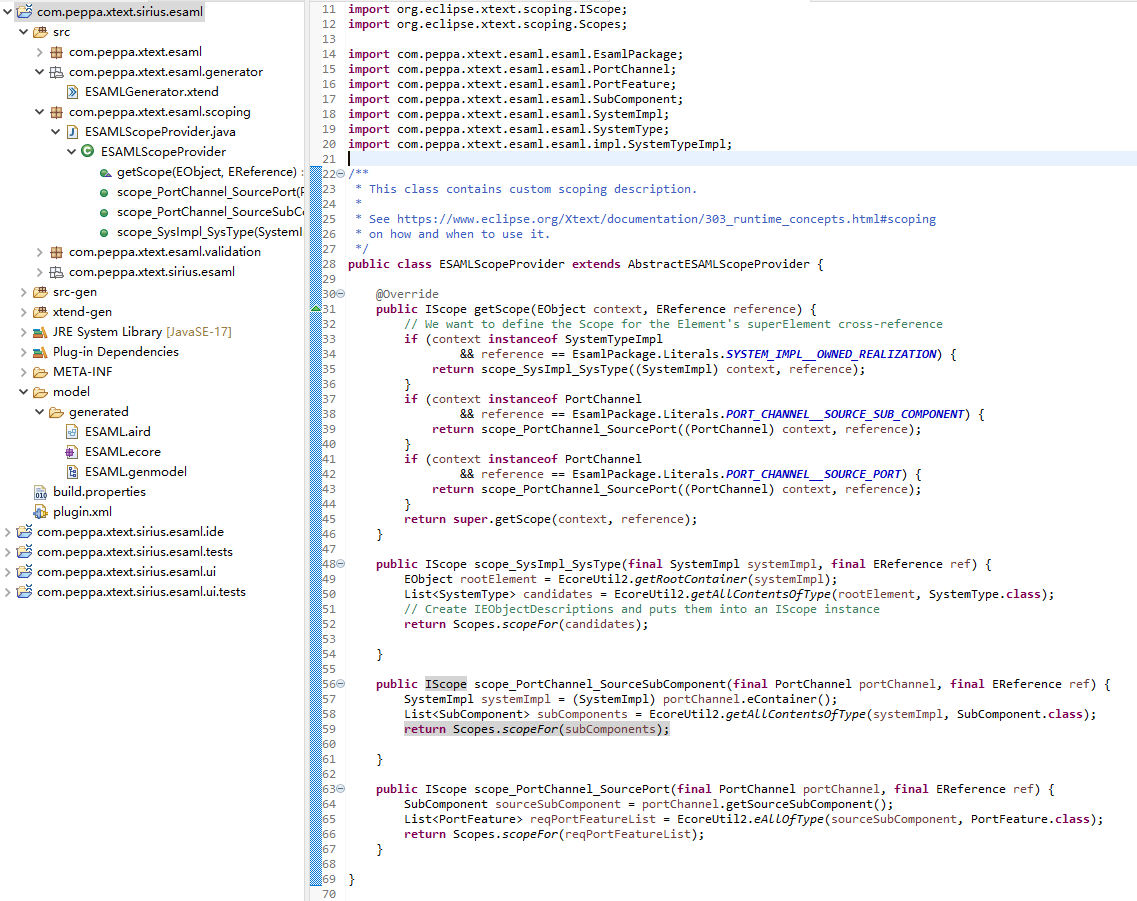
Task: Select the com.peppa.xtext.sirius.esaml.tests project
Action: click(x=135, y=552)
